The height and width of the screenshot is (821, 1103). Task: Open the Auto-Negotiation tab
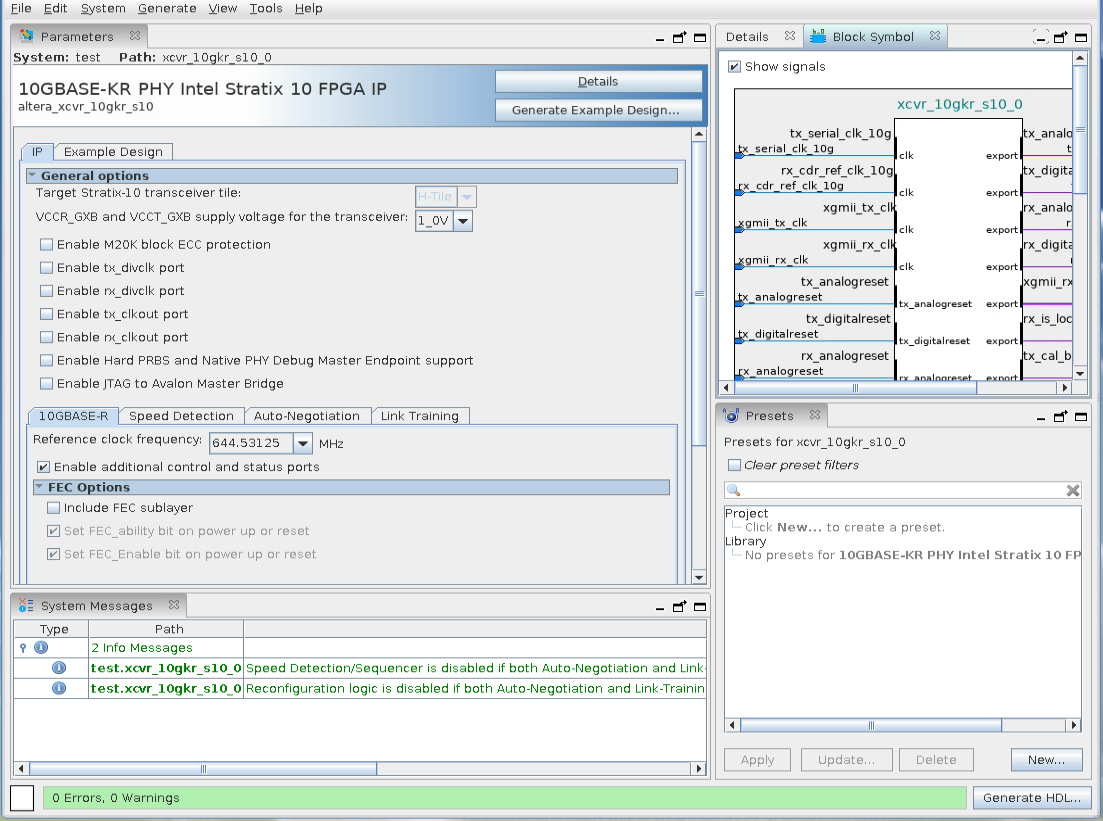[307, 416]
